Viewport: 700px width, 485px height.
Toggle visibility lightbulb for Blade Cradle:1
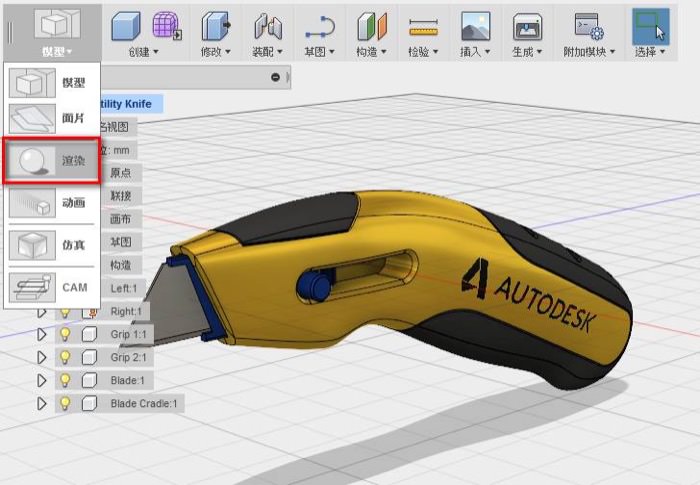click(x=65, y=404)
